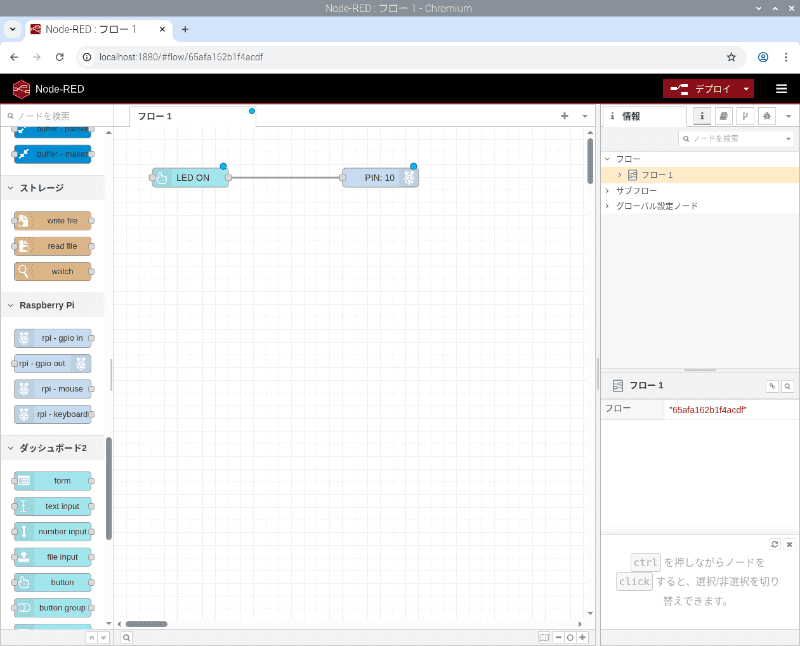Open the debug messages bug icon
Viewport: 800px width, 646px height.
[767, 116]
